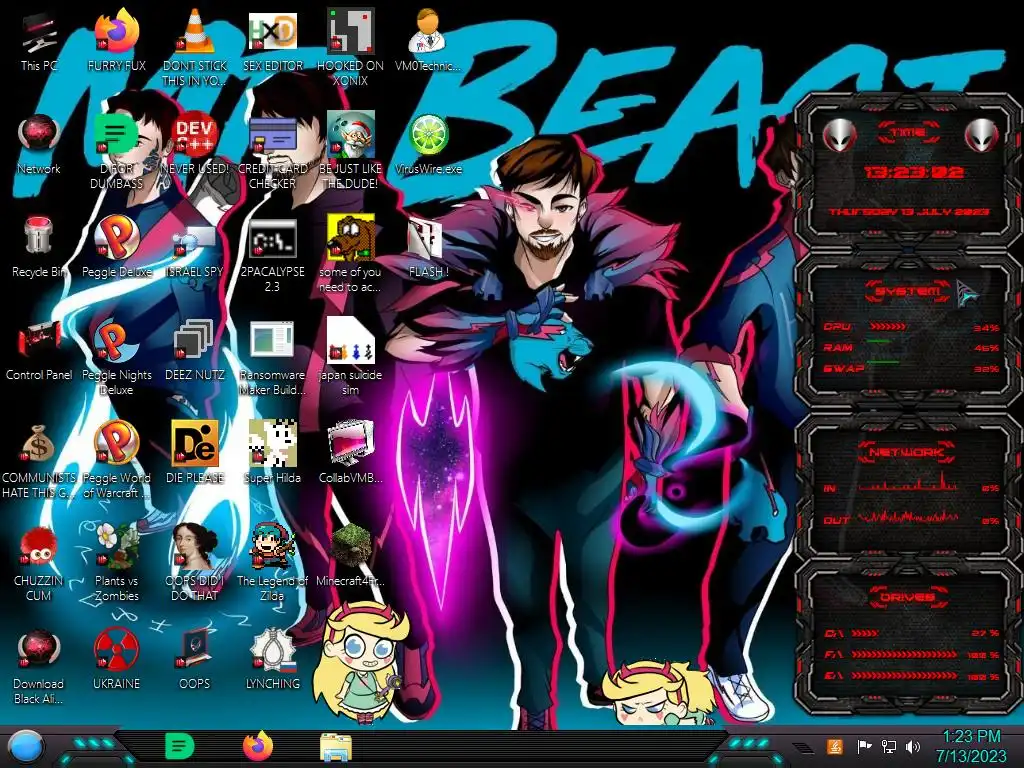Select Peggle World of Warcraft shortcut

(x=116, y=461)
